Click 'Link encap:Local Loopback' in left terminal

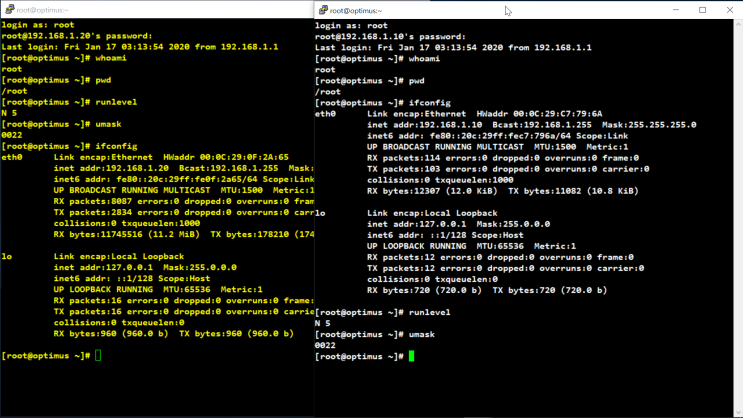tap(119, 256)
